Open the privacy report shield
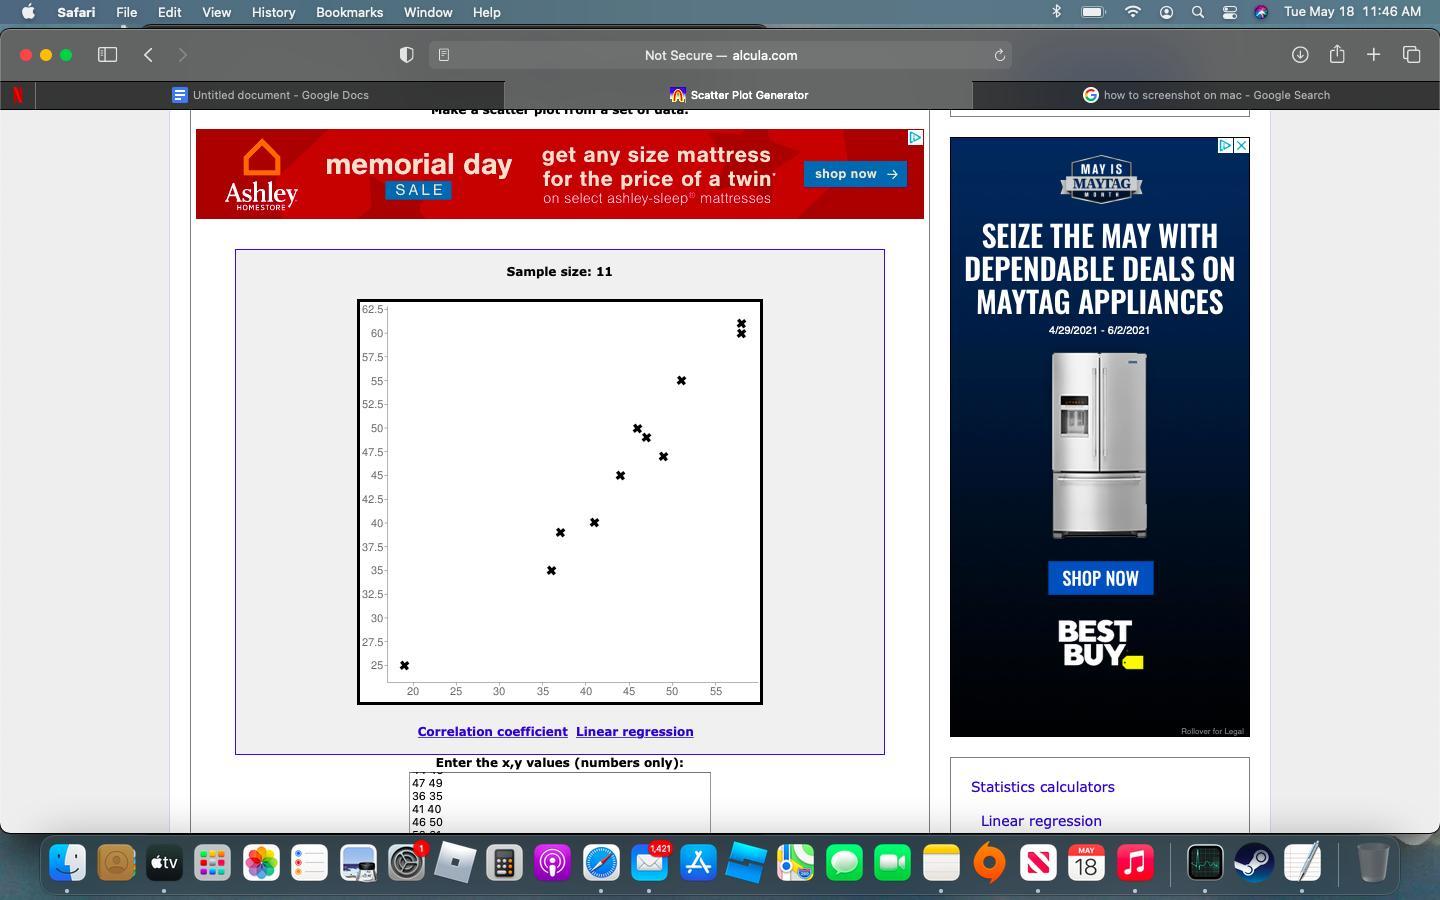1440x900 pixels. coord(407,55)
